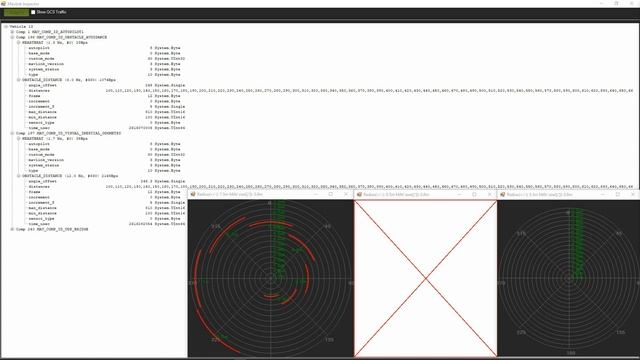Select custom_mode field in Comp 197 HEARTBEAT
The height and width of the screenshot is (360, 640).
coord(107,155)
